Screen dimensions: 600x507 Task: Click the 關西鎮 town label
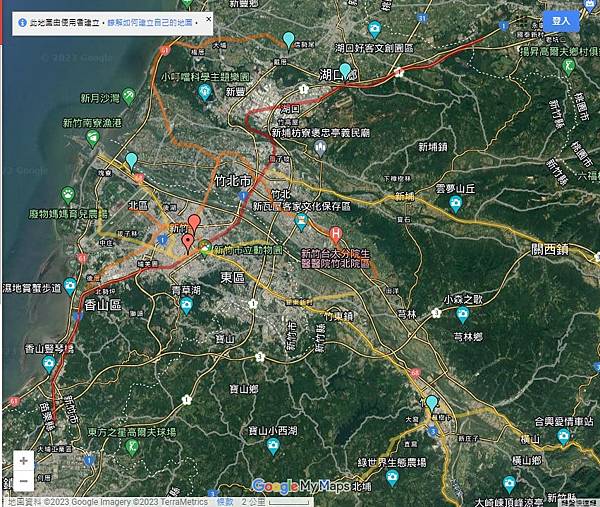click(549, 250)
